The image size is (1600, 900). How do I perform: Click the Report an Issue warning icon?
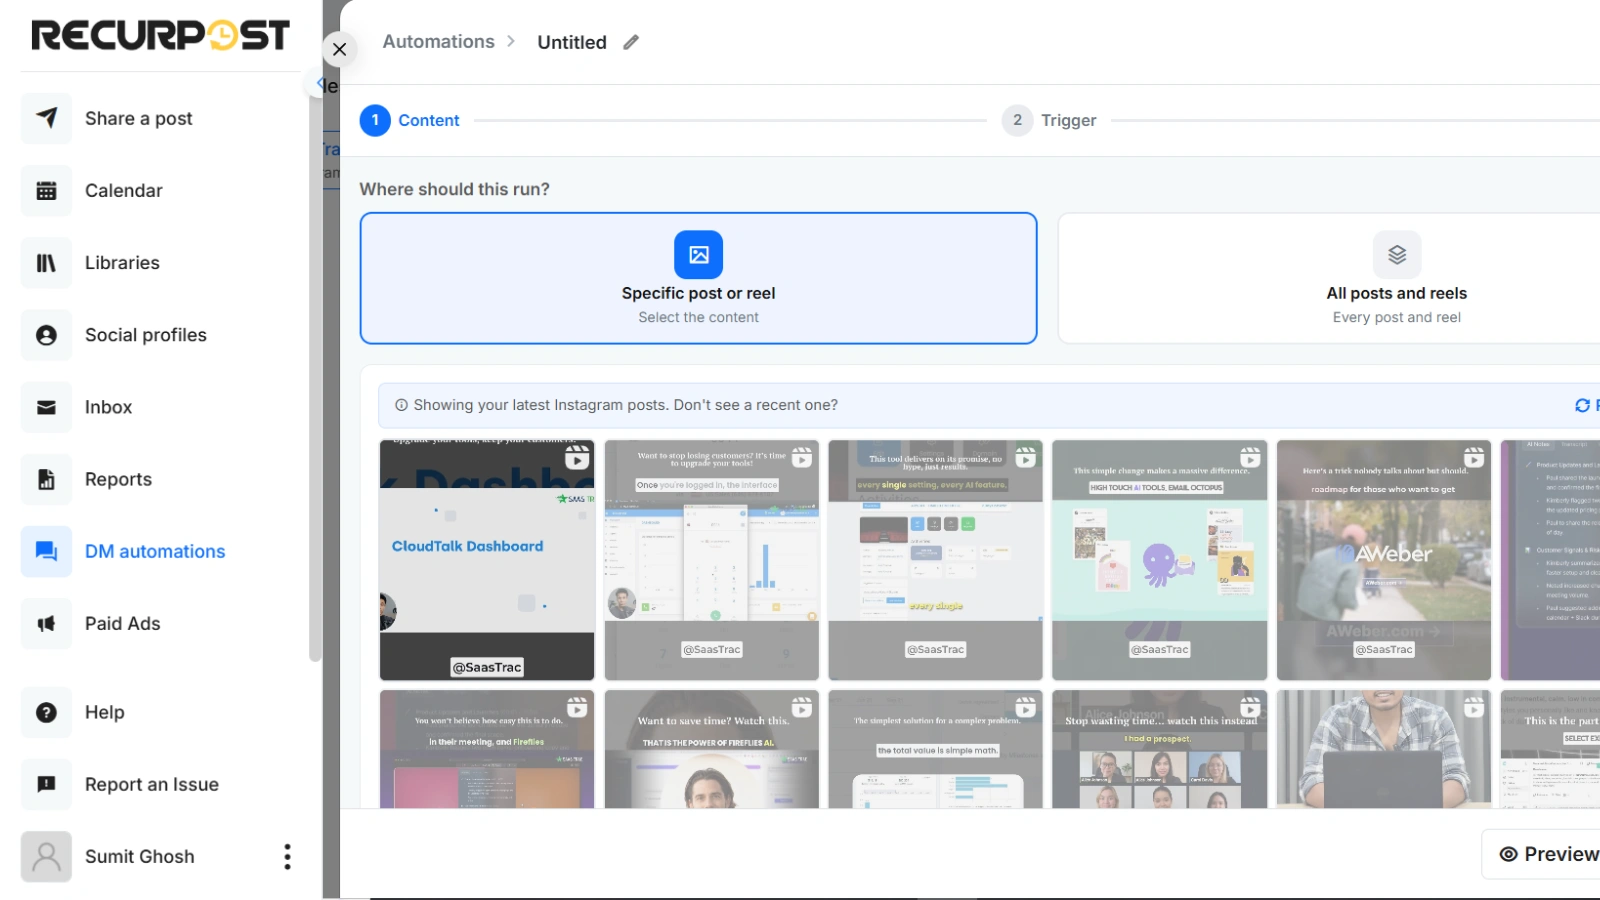(45, 784)
